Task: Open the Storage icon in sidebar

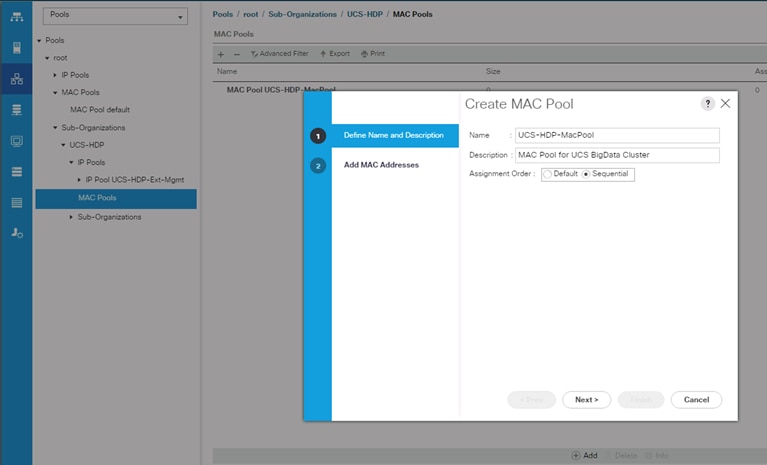Action: (x=16, y=172)
